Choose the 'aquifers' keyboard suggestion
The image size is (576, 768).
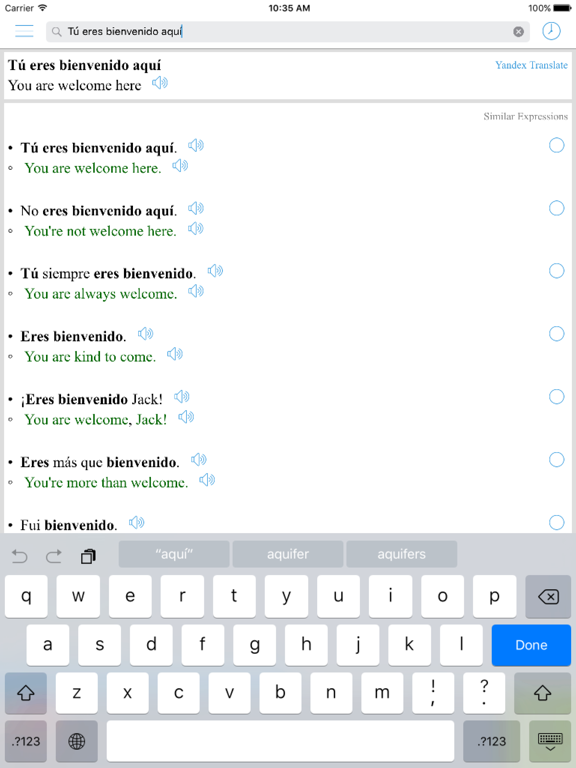pyautogui.click(x=401, y=554)
